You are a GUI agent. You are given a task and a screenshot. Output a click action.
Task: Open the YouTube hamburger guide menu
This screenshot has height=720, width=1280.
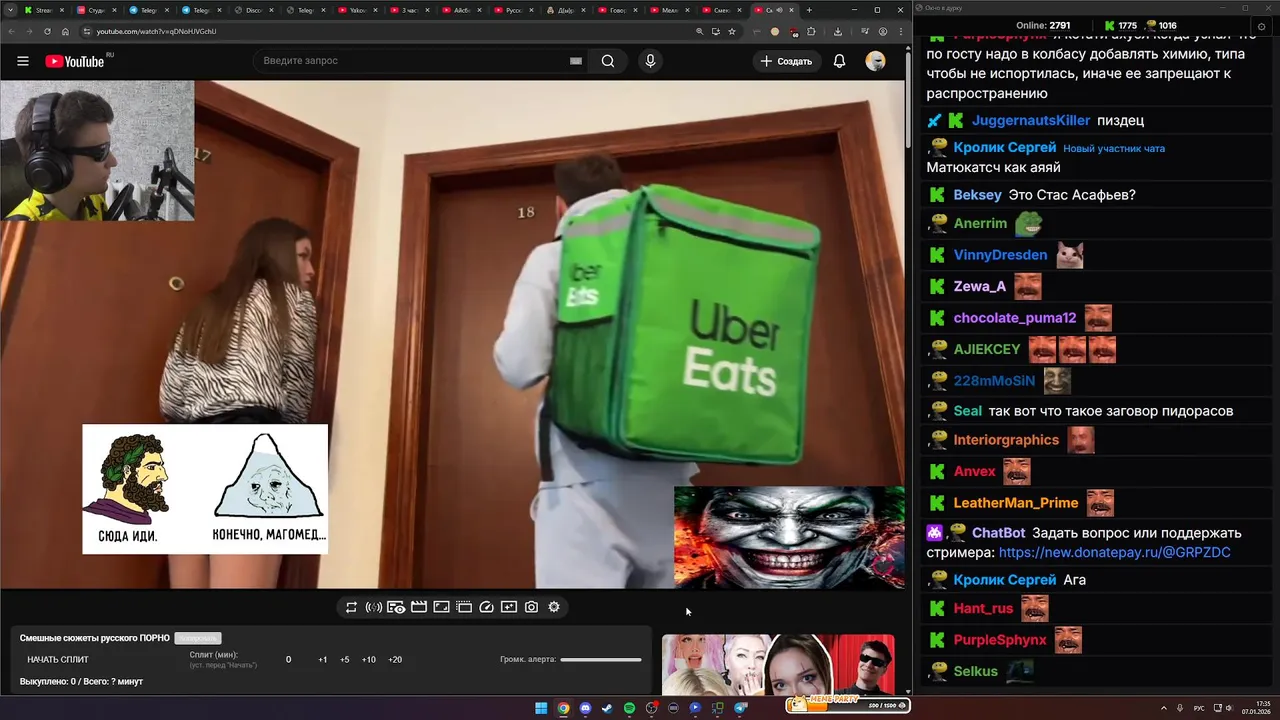click(22, 61)
